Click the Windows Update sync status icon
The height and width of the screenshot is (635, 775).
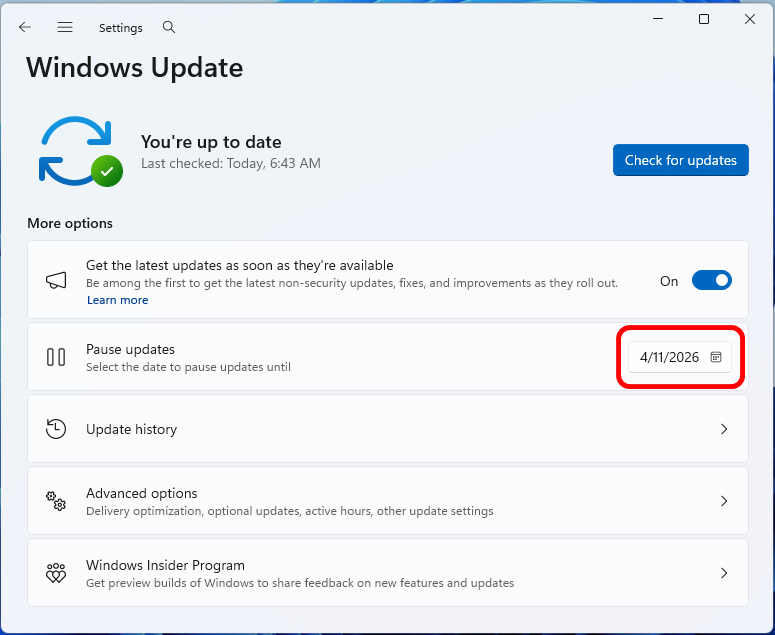[x=81, y=151]
